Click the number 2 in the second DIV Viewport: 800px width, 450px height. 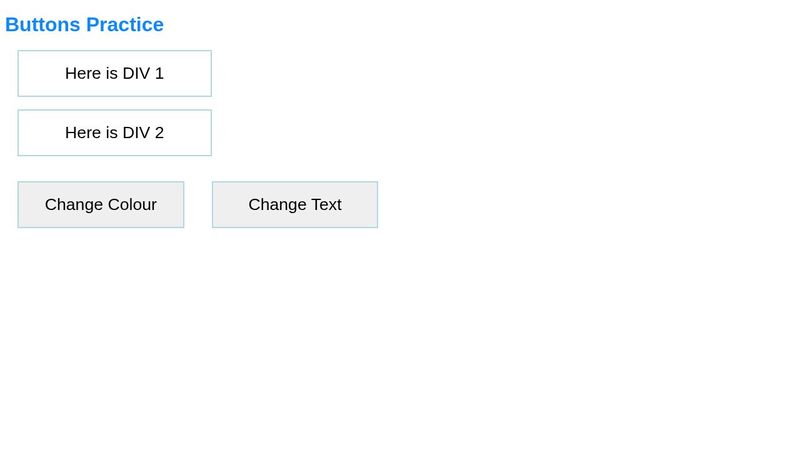tap(159, 133)
